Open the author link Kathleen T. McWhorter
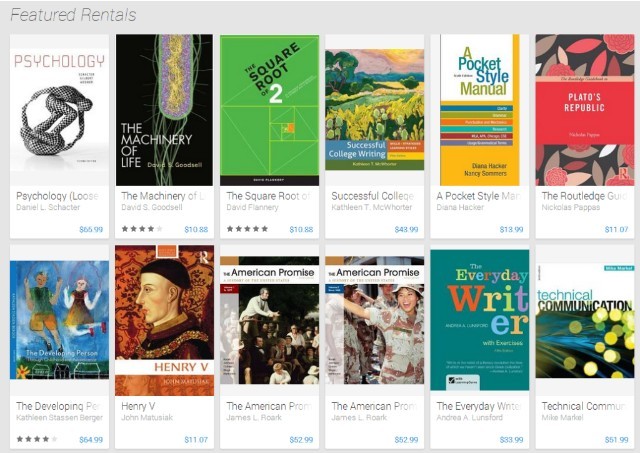 point(372,207)
